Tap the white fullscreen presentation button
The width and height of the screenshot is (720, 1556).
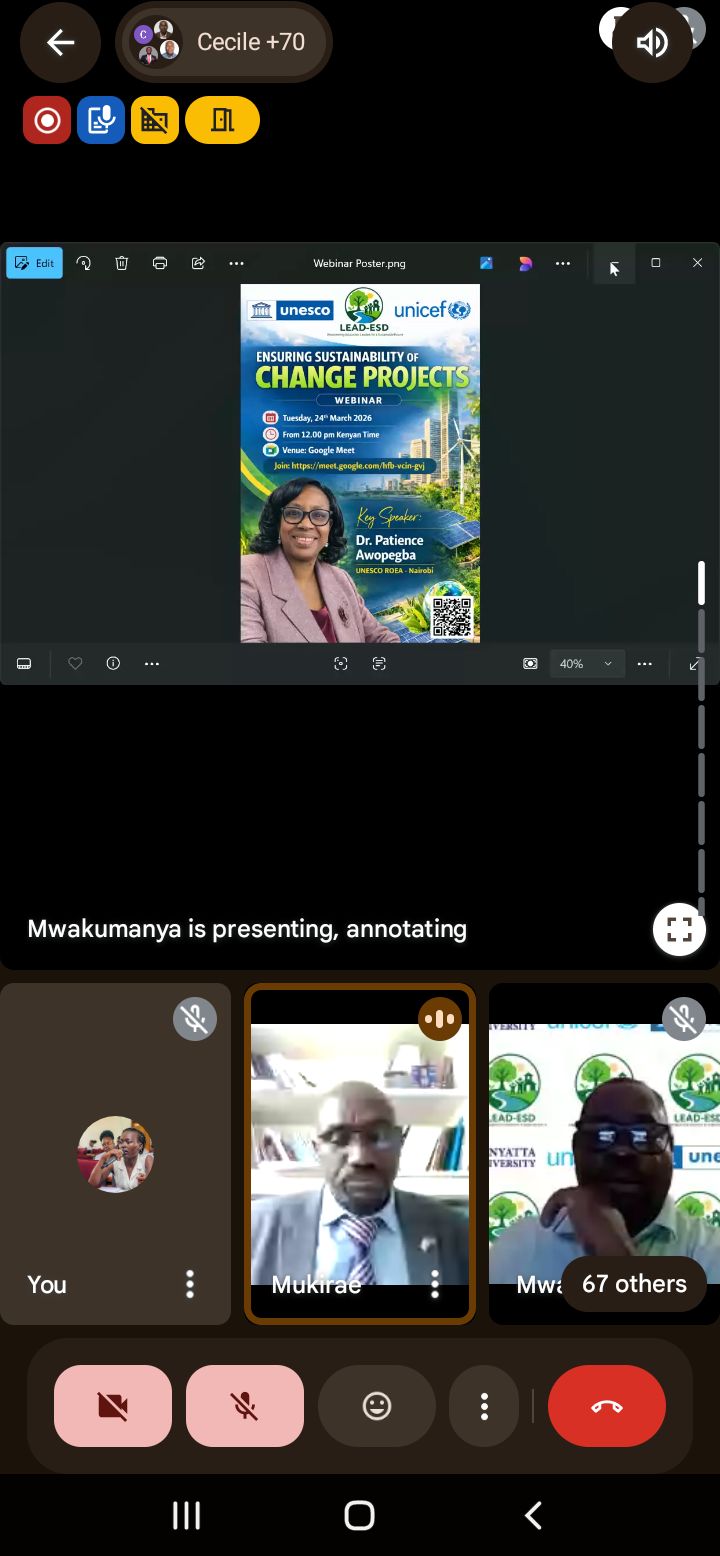pyautogui.click(x=679, y=930)
